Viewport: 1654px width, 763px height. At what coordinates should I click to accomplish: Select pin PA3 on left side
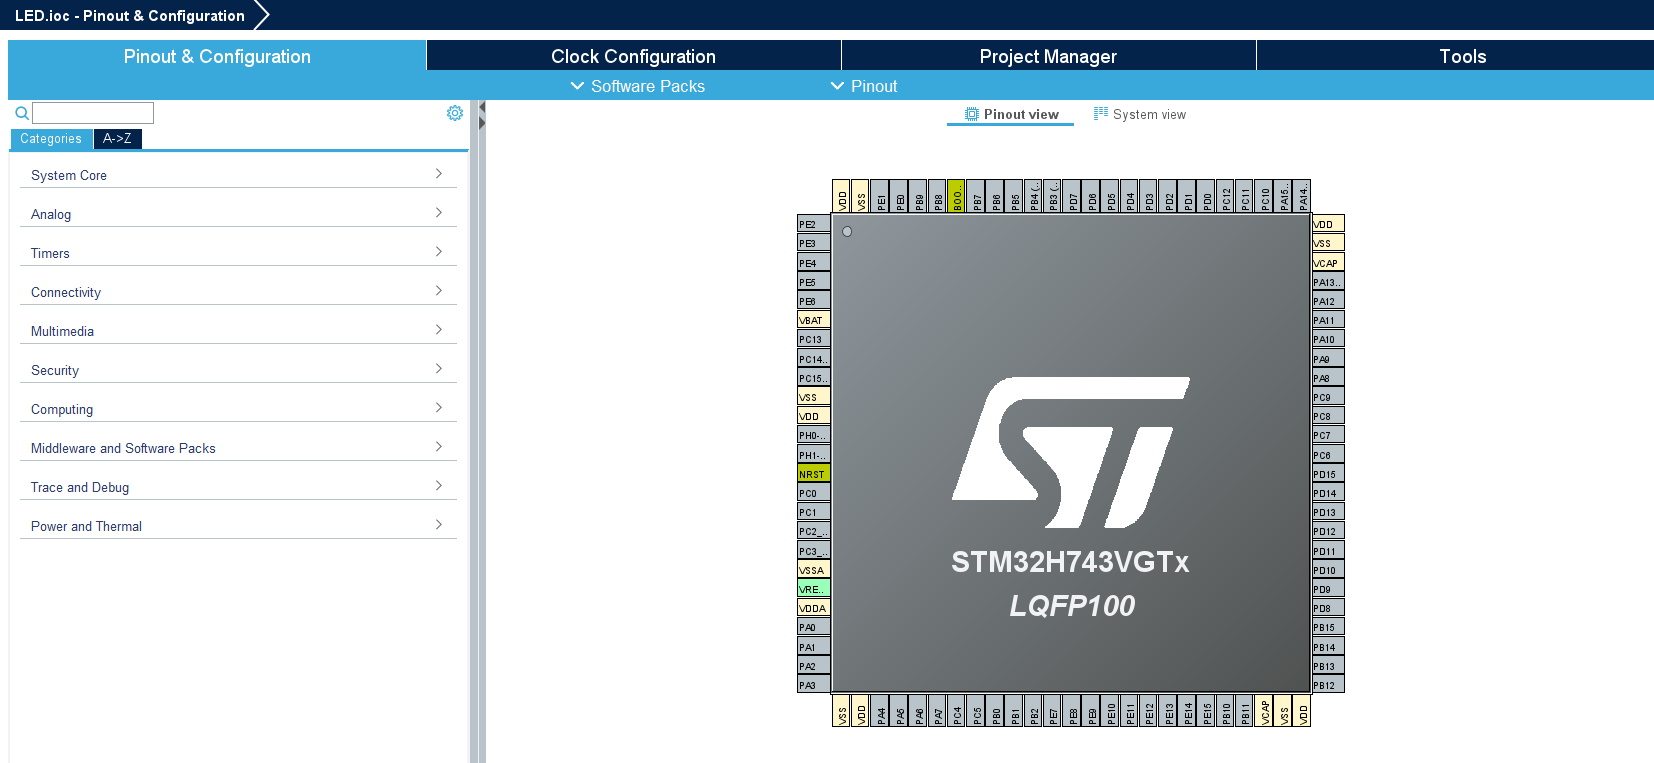814,685
